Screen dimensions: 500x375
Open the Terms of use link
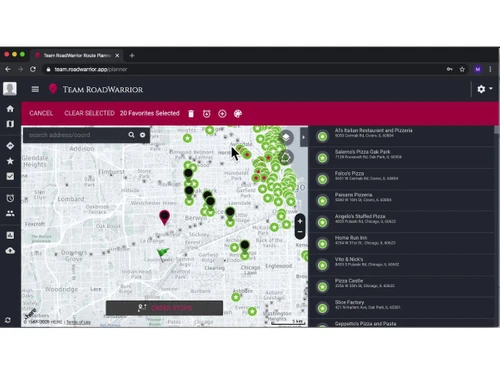pos(78,322)
